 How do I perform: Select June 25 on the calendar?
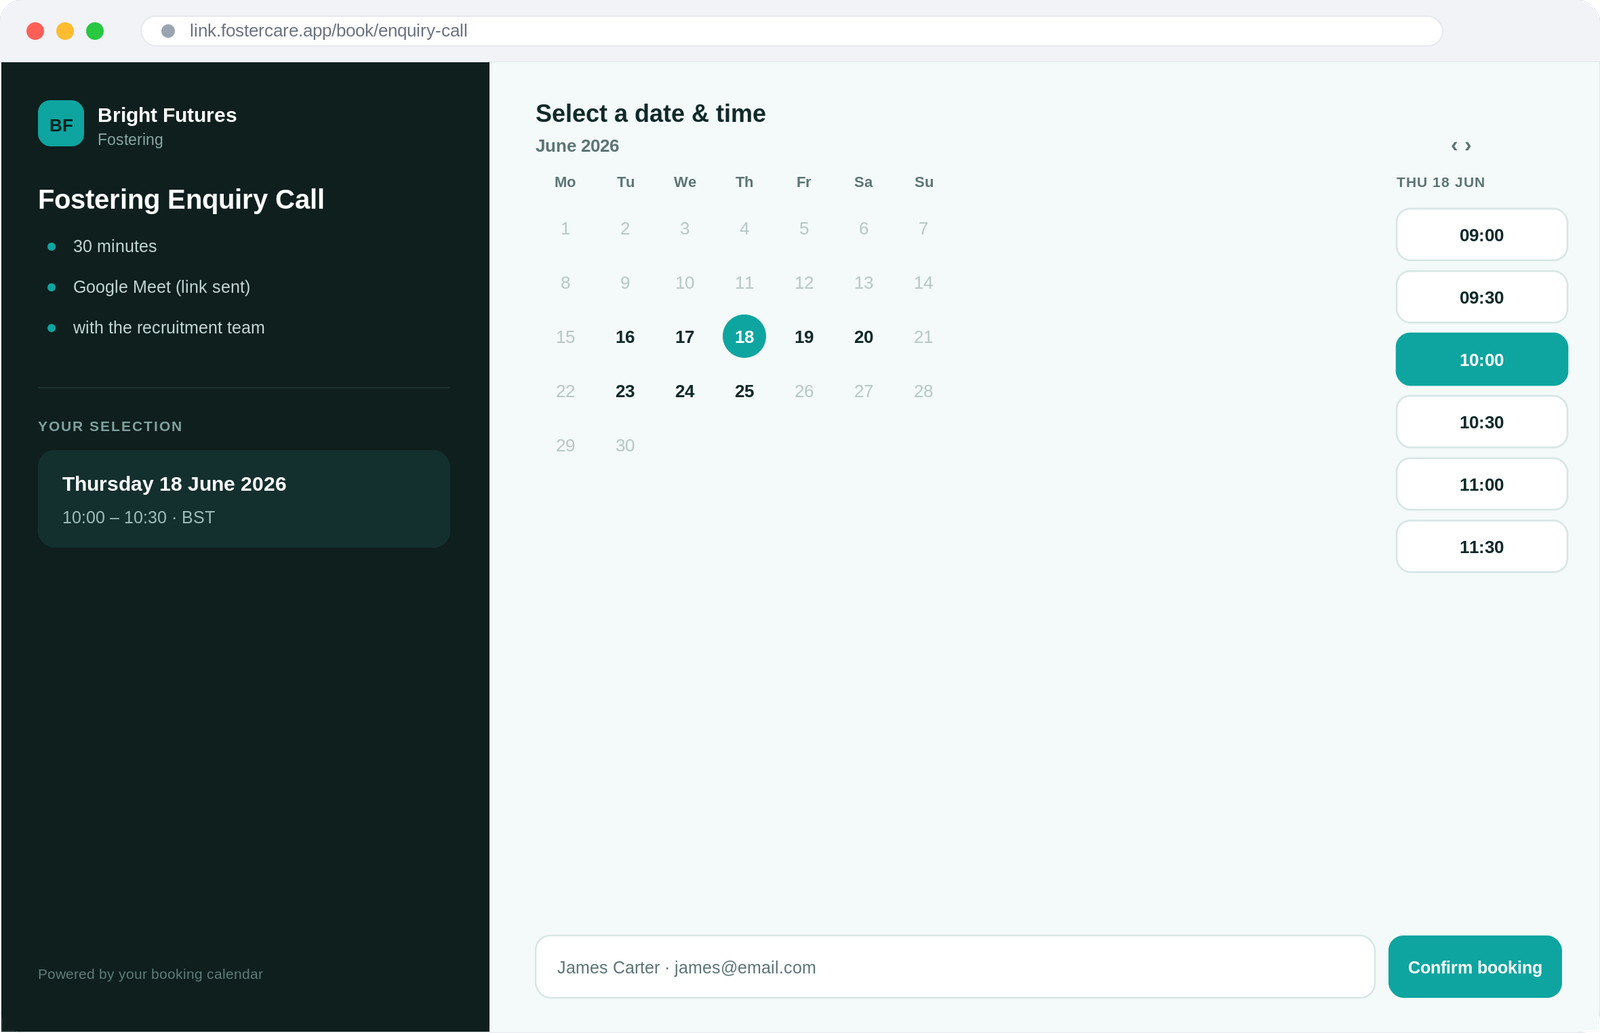tap(744, 391)
